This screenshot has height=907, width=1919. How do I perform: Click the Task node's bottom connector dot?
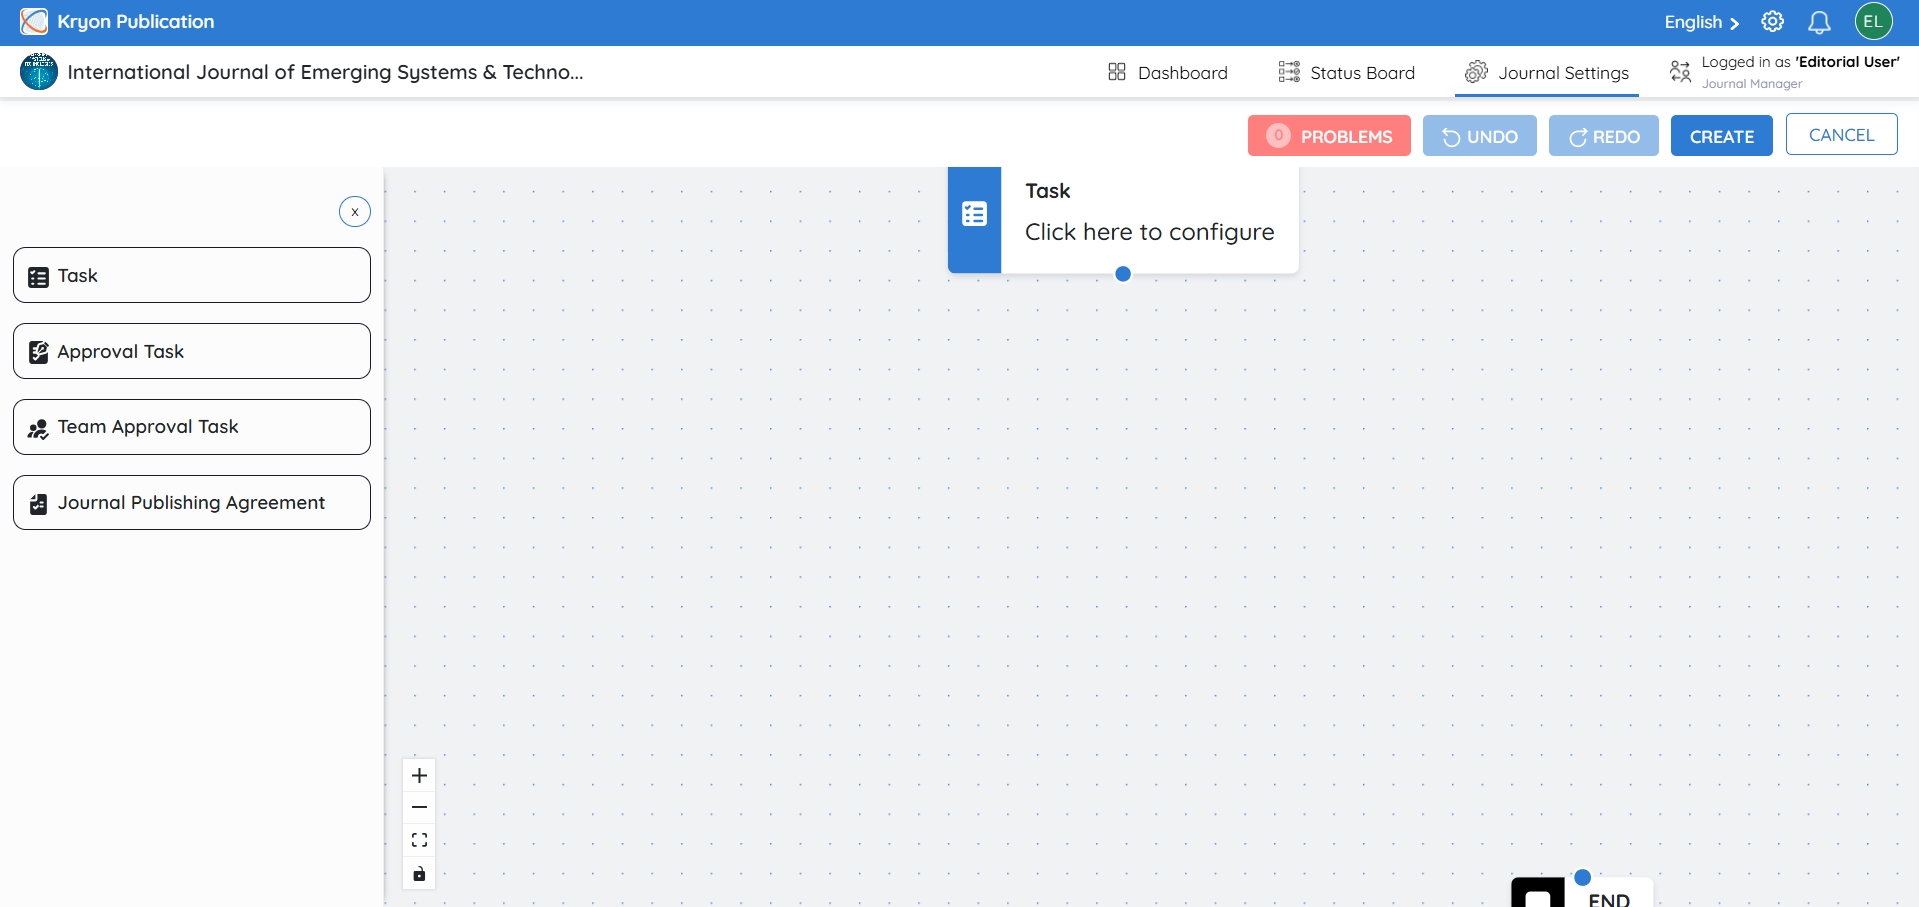click(x=1123, y=274)
